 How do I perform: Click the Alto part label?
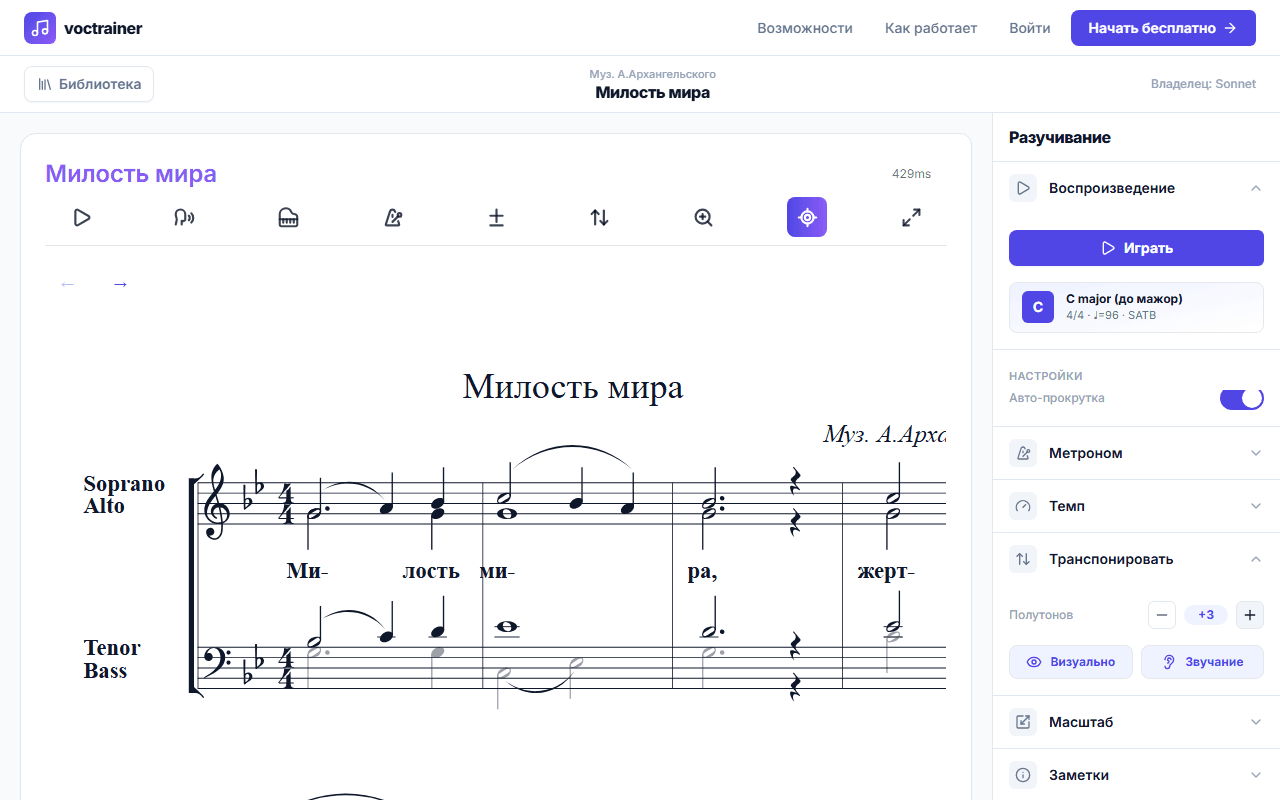coord(104,506)
